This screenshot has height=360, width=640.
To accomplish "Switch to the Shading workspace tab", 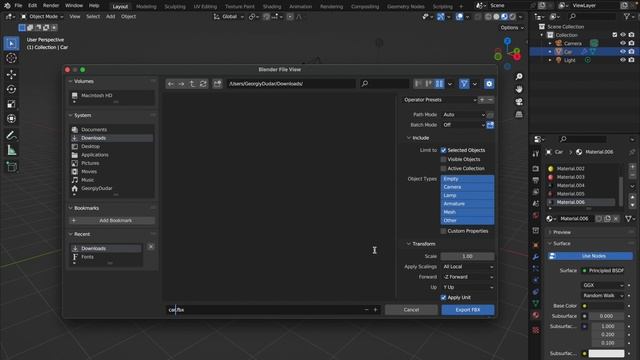I will 272,7.
